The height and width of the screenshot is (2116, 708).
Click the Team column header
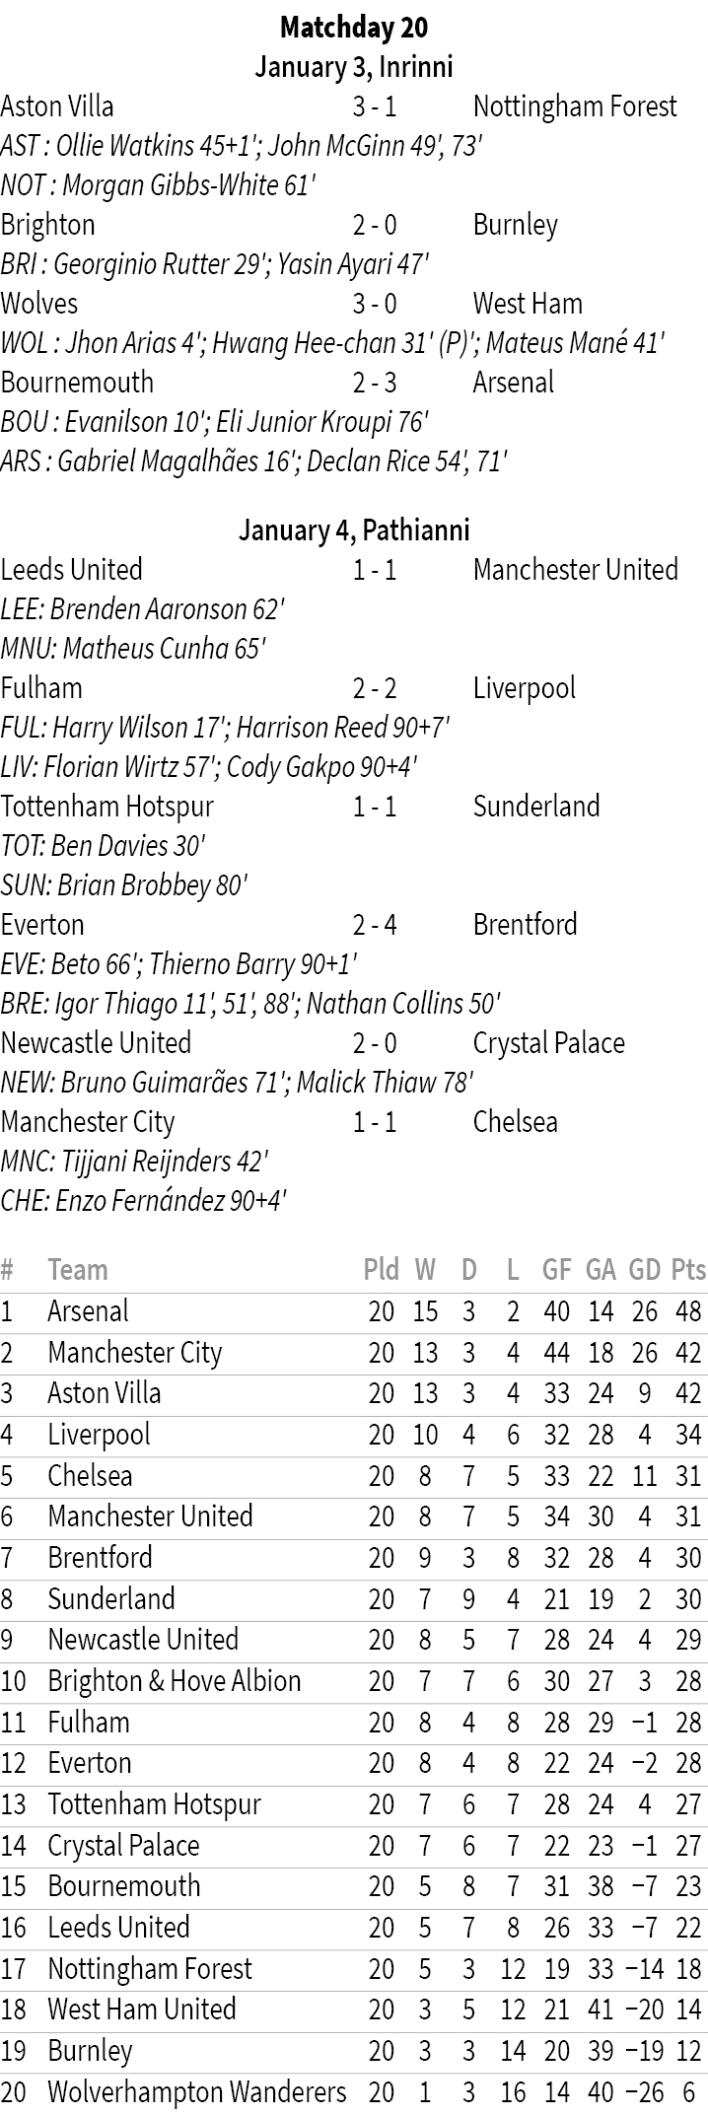tap(77, 1270)
